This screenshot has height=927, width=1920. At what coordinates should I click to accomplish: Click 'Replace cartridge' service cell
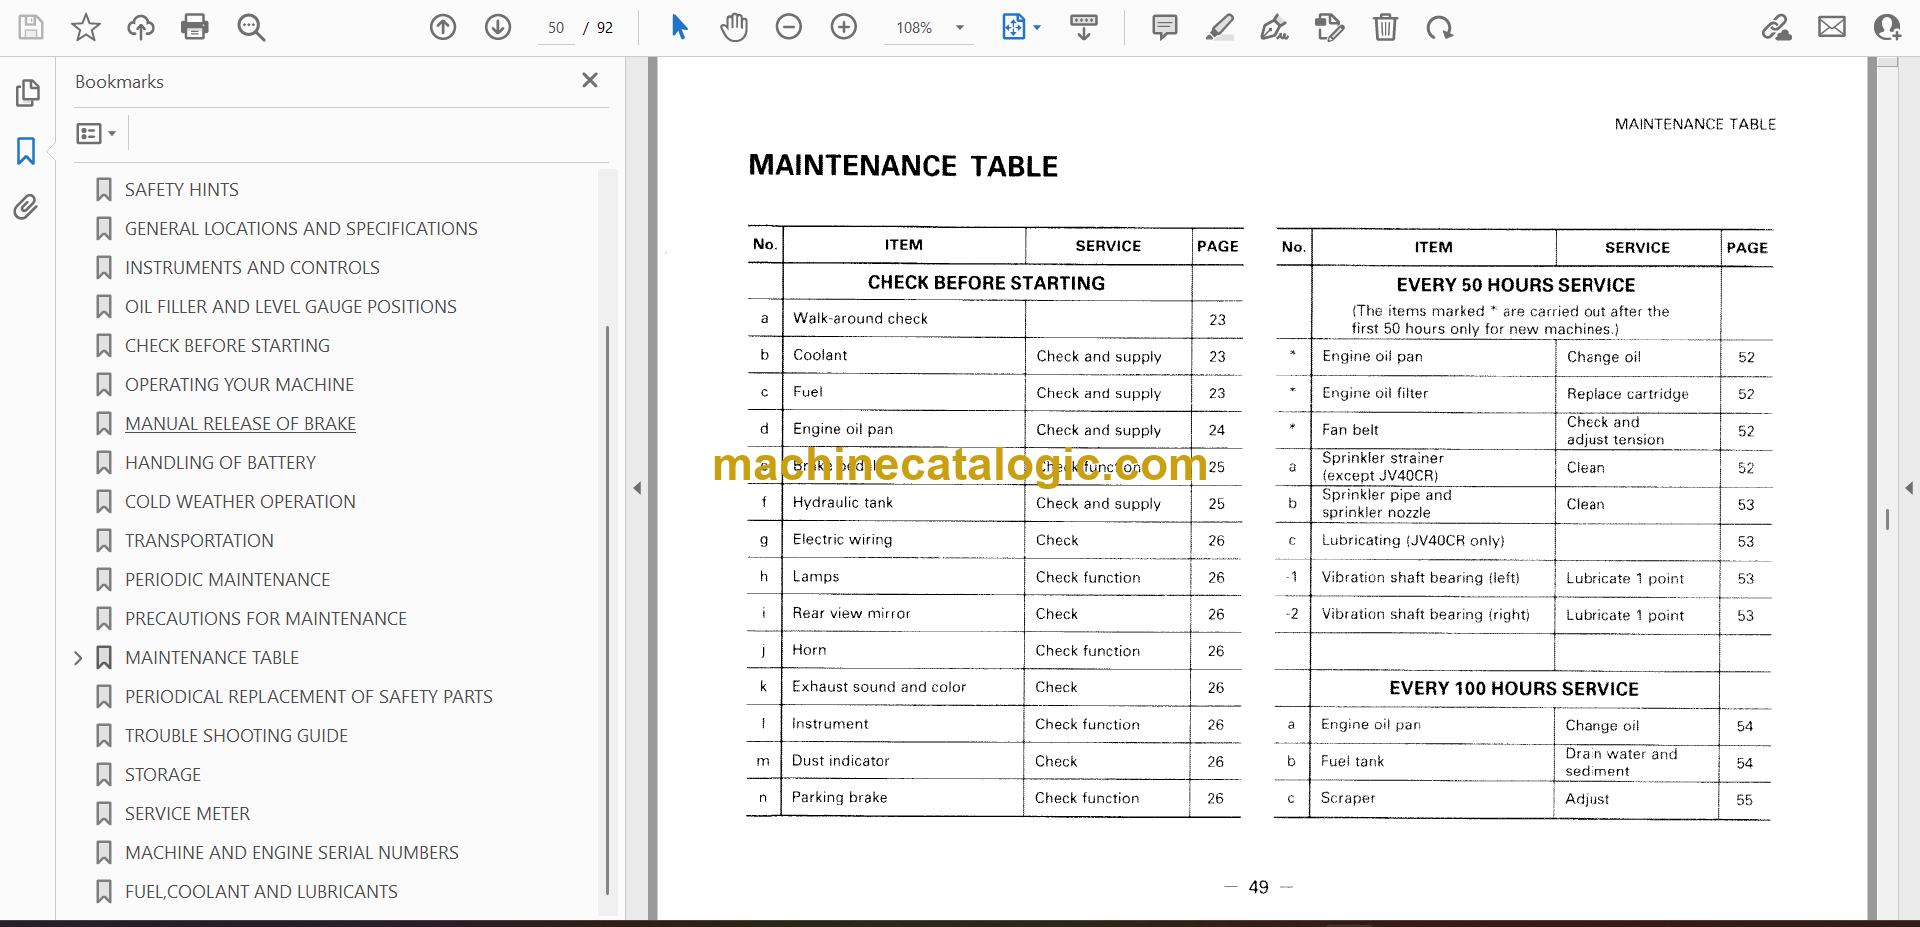1627,394
